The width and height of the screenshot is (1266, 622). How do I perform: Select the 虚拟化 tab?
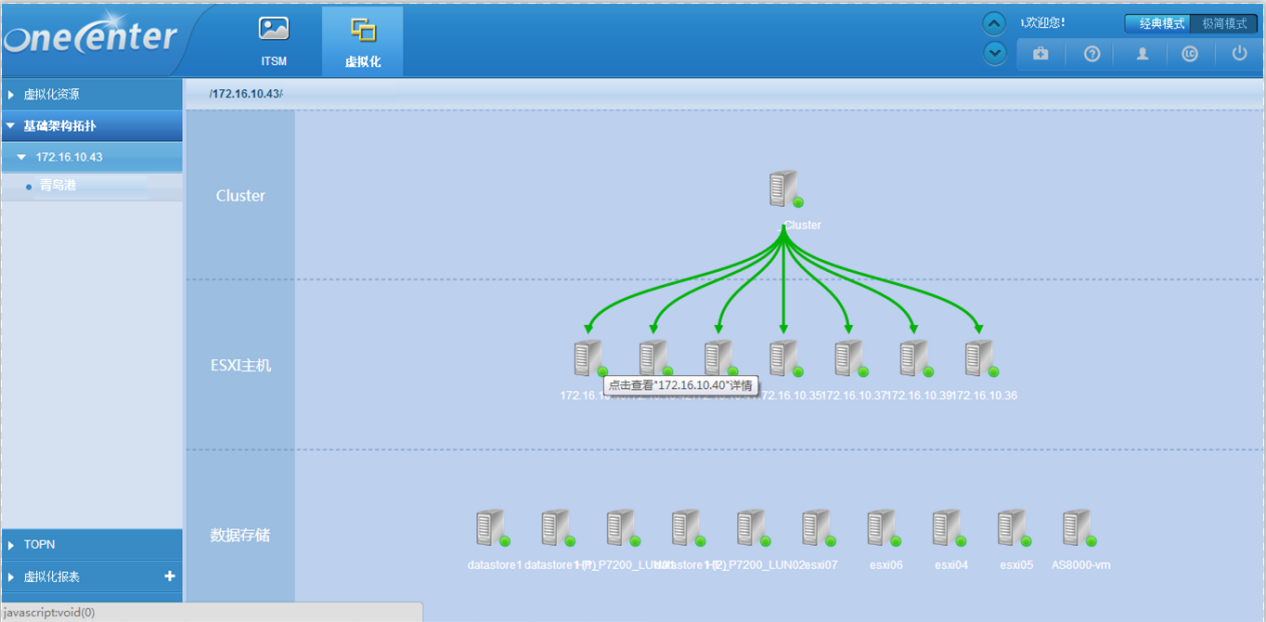(x=362, y=41)
